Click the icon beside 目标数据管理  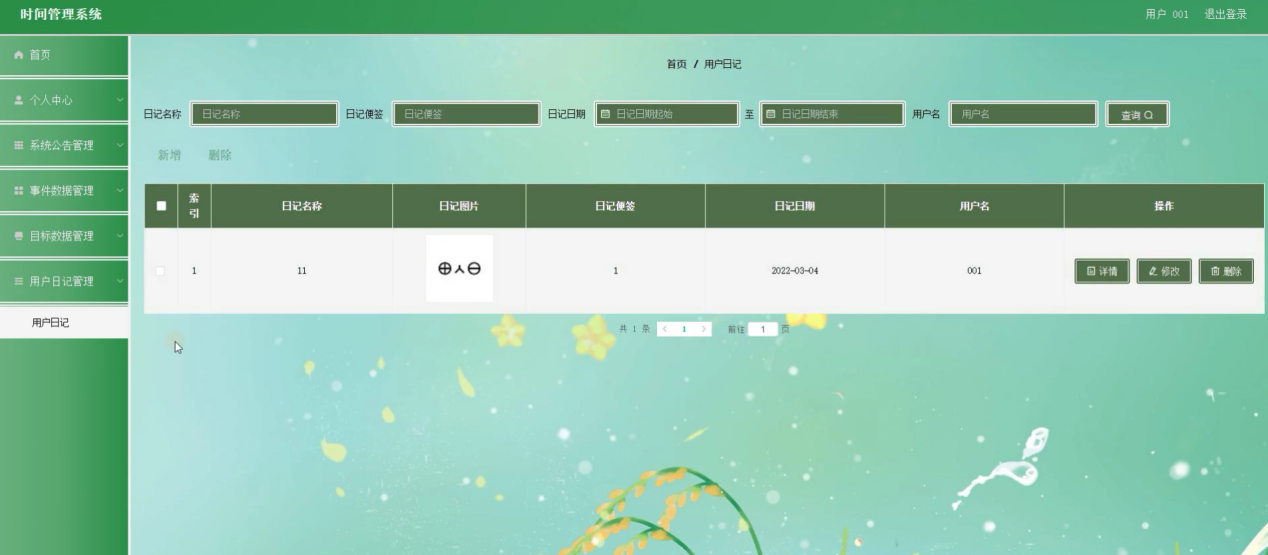click(x=18, y=236)
